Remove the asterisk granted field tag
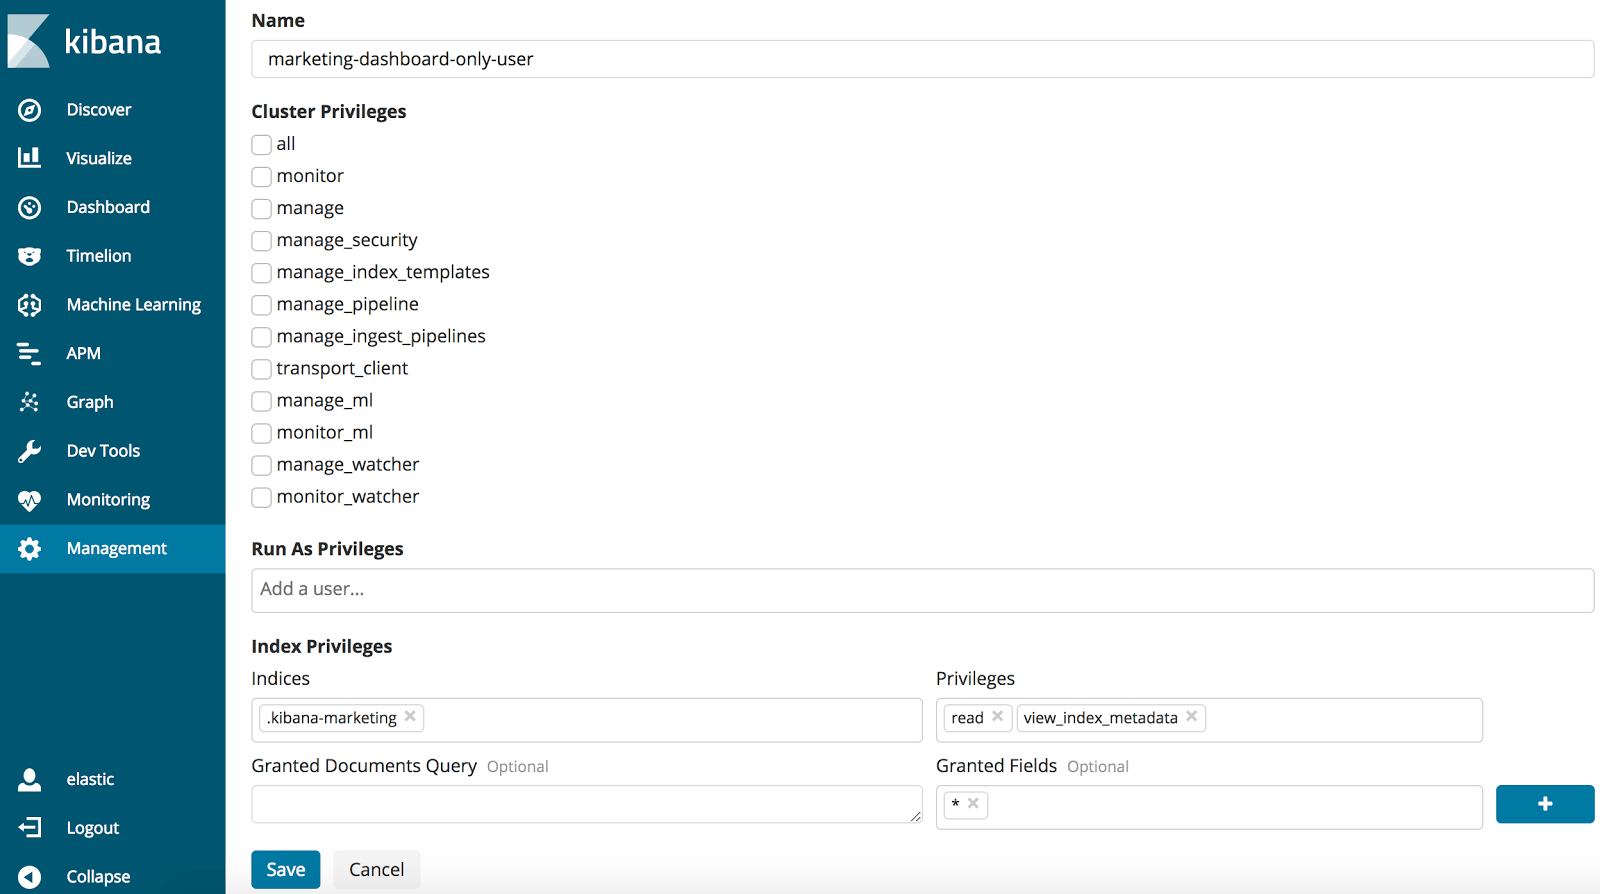Image resolution: width=1600 pixels, height=894 pixels. 973,803
